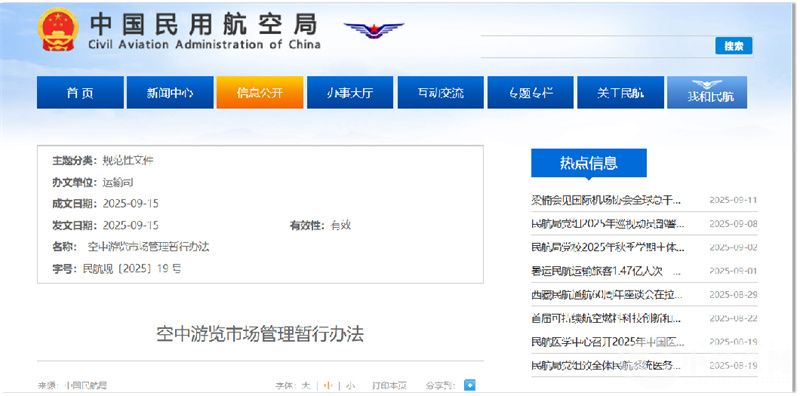
Task: Click the 分享到 share label
Action: (441, 386)
